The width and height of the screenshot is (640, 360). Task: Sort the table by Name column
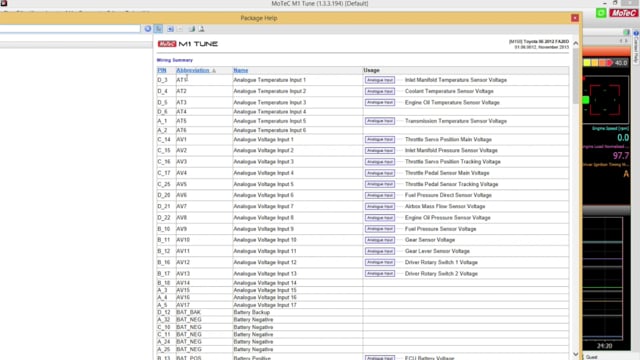point(241,70)
